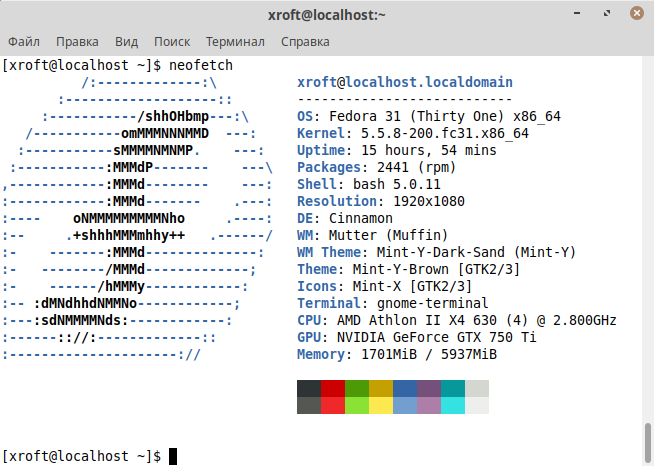Click the cyan color block
Image resolution: width=654 pixels, height=466 pixels.
click(x=453, y=406)
